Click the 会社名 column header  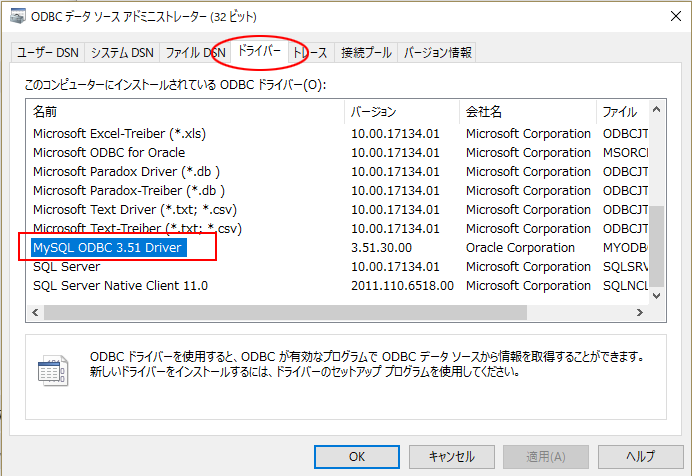(x=526, y=111)
